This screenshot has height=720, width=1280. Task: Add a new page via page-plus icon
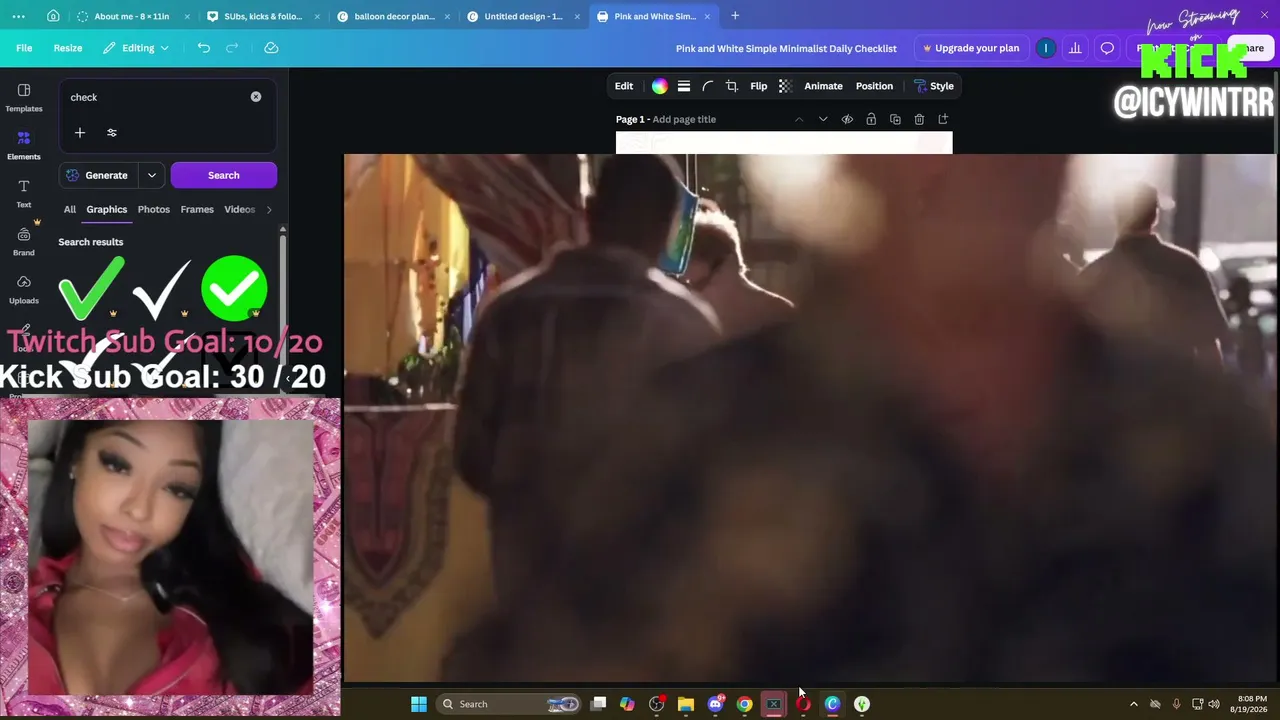tap(943, 119)
